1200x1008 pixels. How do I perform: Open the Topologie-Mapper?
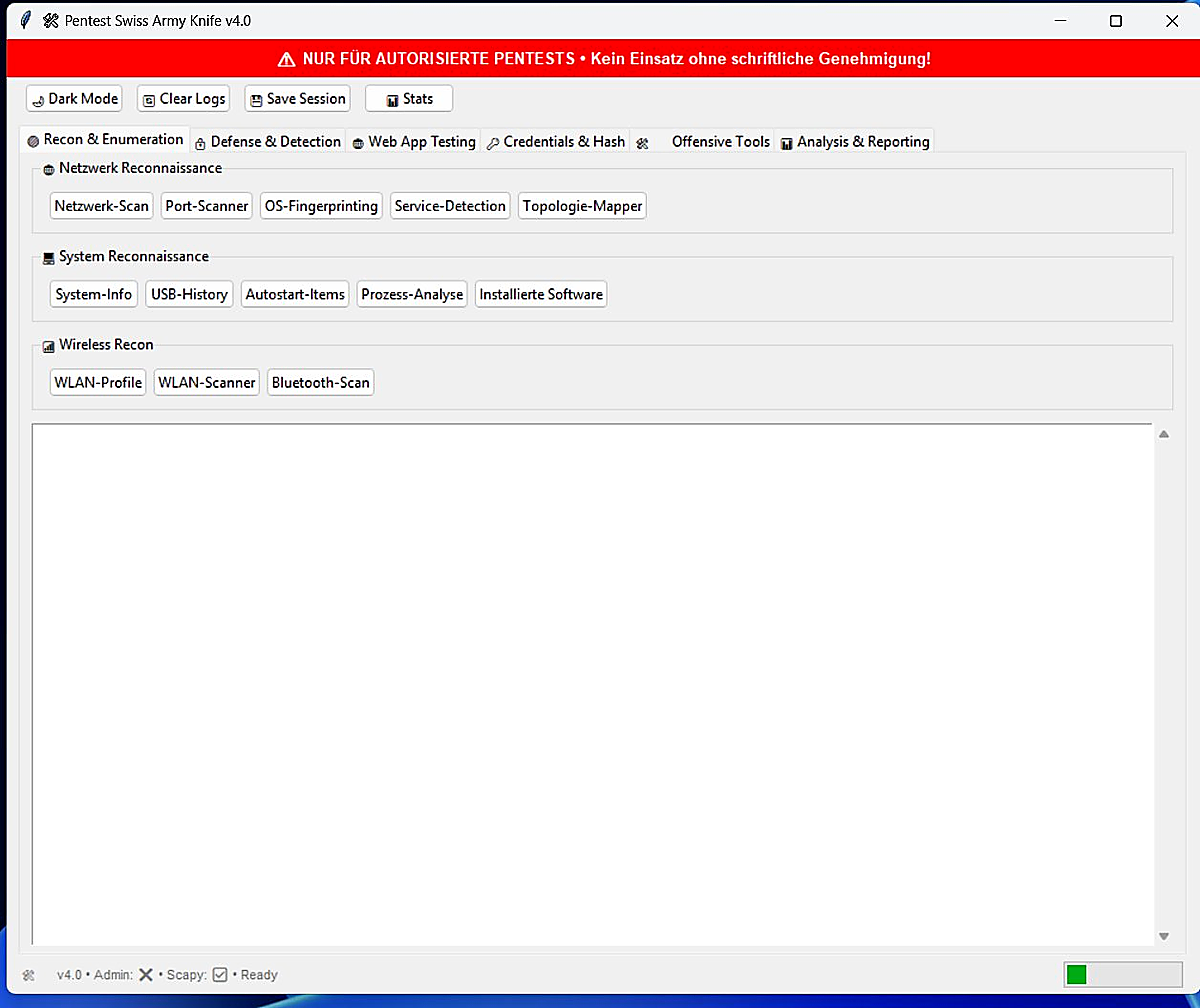click(582, 206)
